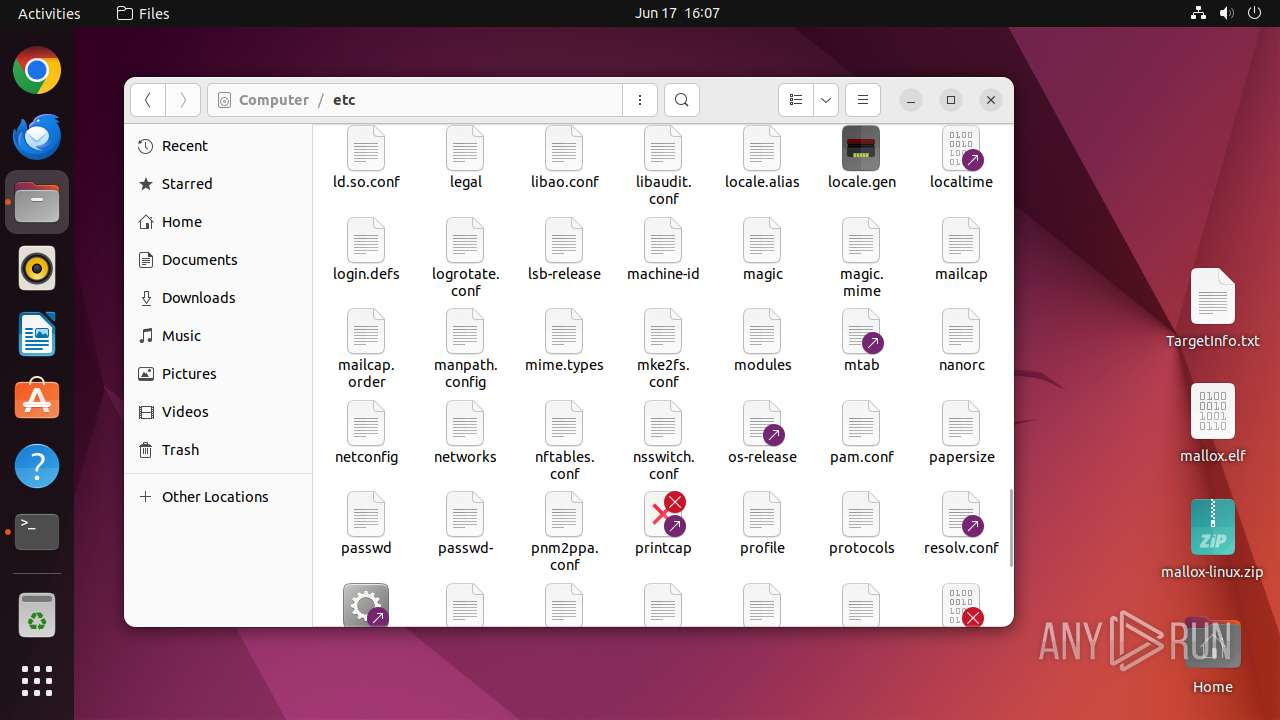Select the magic.mime file icon

861,240
